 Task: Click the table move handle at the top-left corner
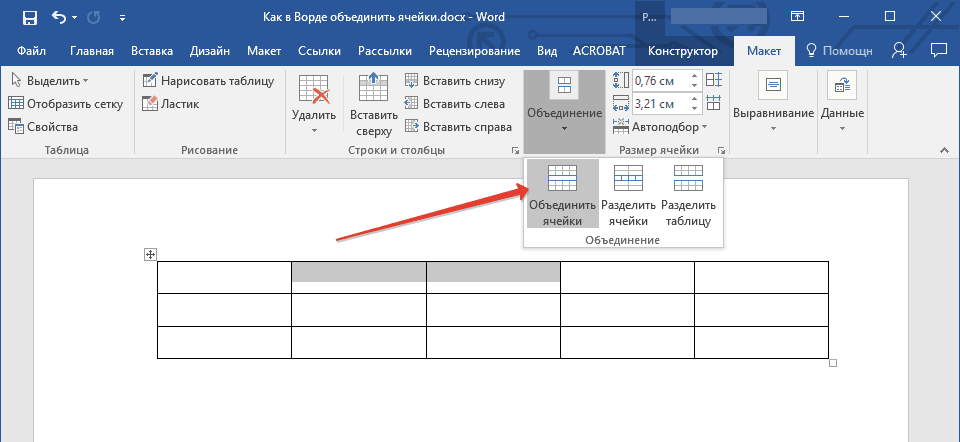coord(150,255)
